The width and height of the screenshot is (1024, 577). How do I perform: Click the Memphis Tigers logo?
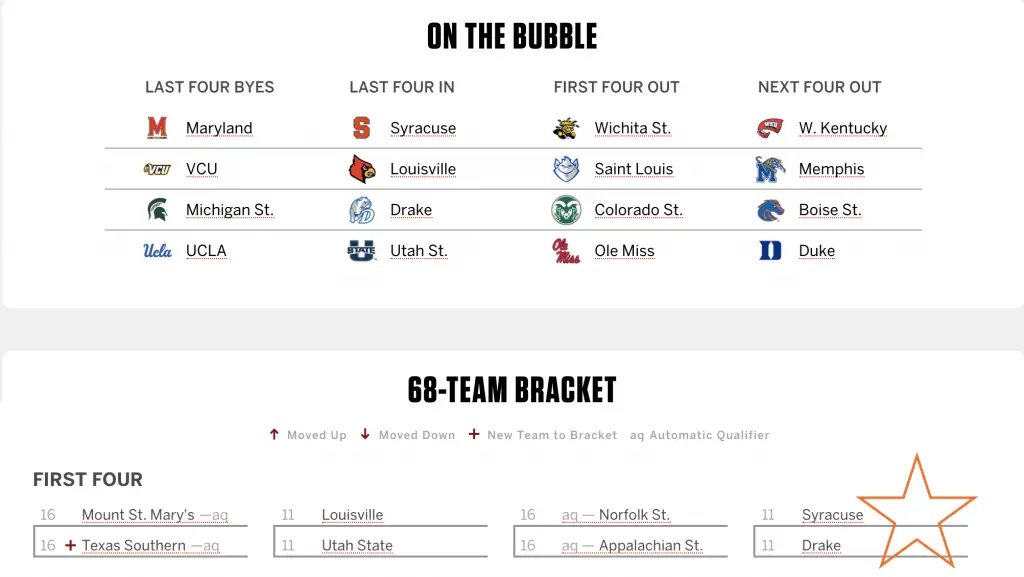770,169
